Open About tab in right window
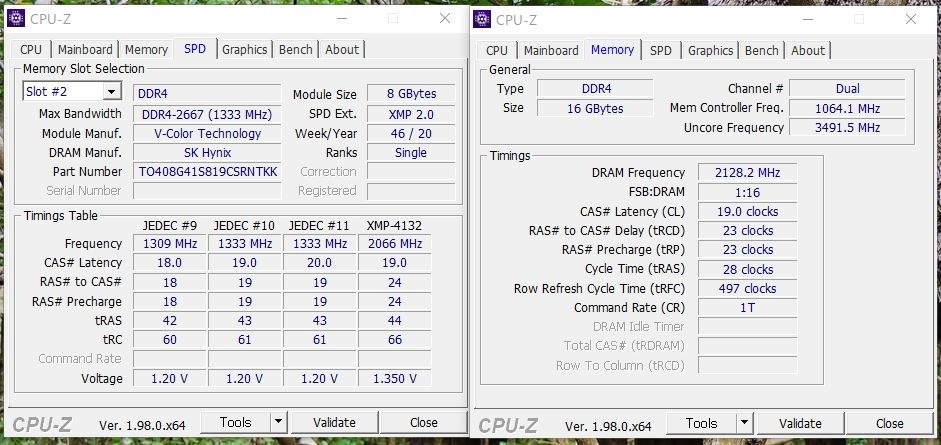 808,50
